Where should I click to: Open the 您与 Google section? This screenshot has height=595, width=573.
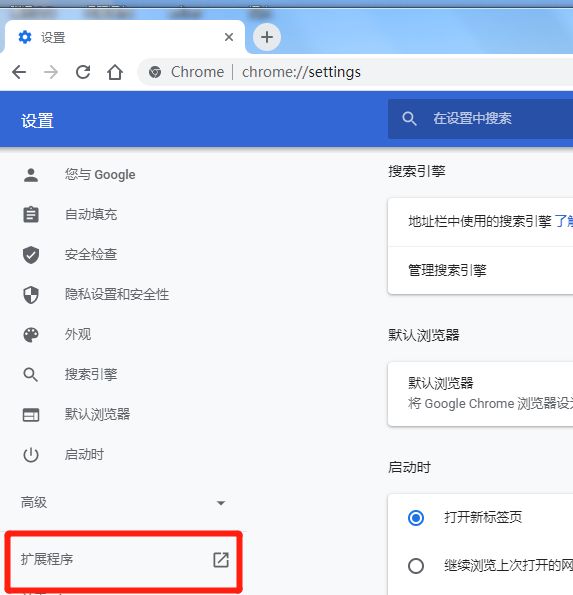100,175
